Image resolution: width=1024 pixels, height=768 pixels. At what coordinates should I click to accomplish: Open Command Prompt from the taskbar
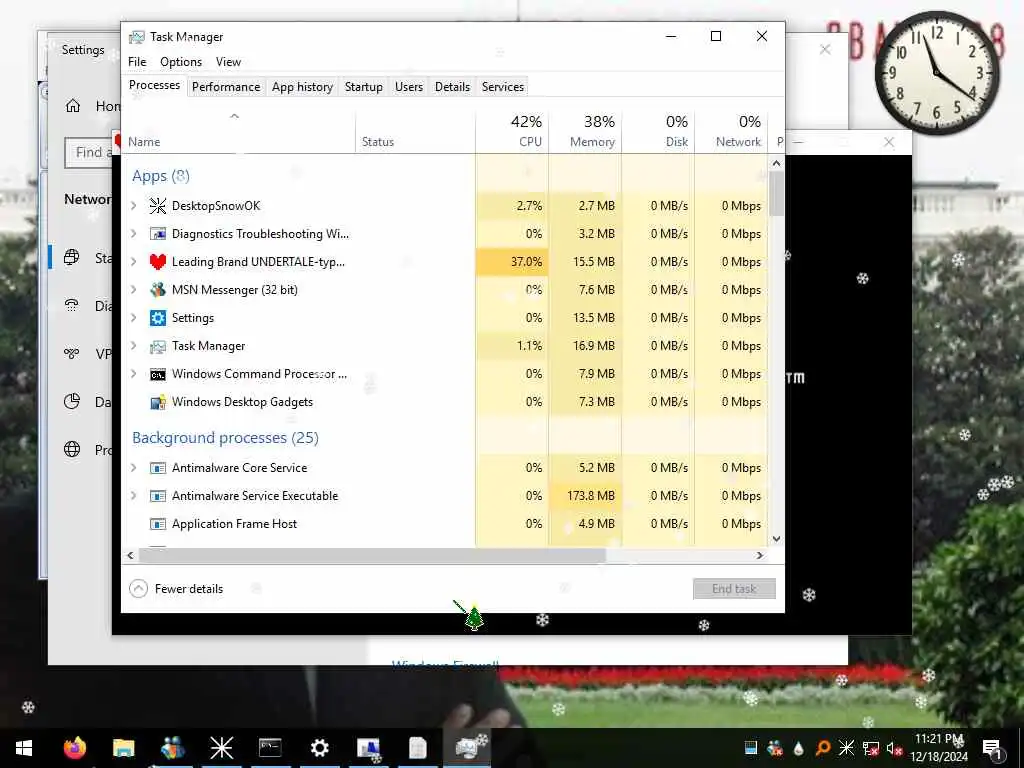pyautogui.click(x=270, y=747)
